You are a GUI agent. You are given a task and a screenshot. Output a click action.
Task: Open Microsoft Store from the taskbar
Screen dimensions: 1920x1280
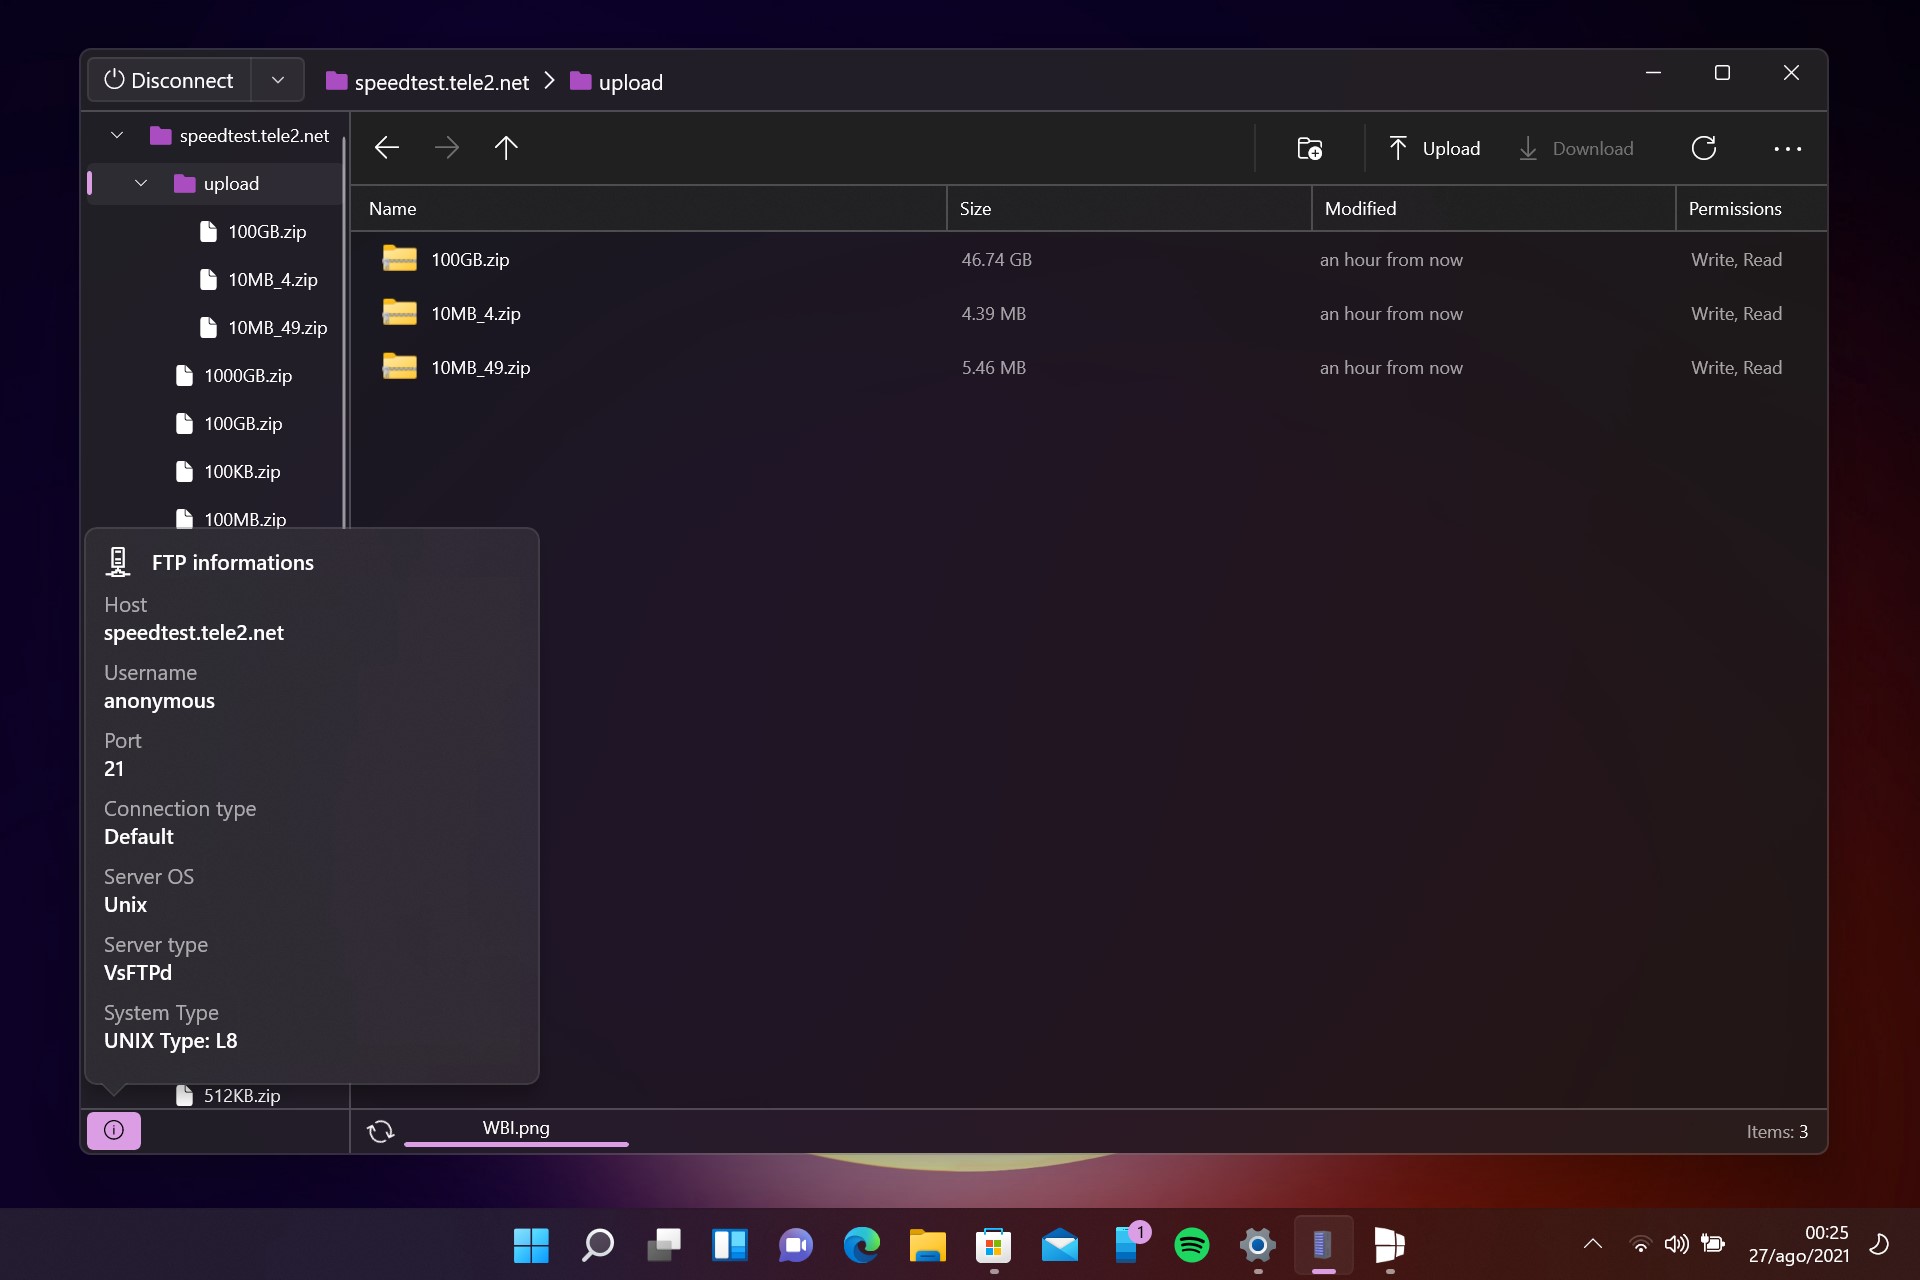993,1245
